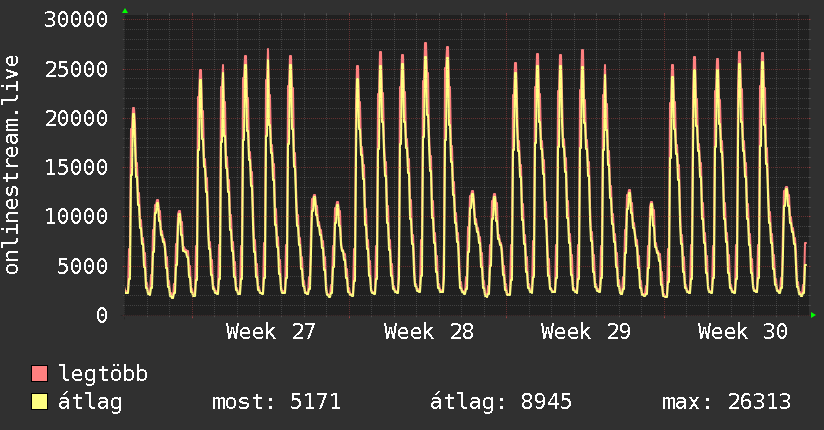Click the 15000 y-axis tick label
The image size is (824, 430).
point(76,168)
